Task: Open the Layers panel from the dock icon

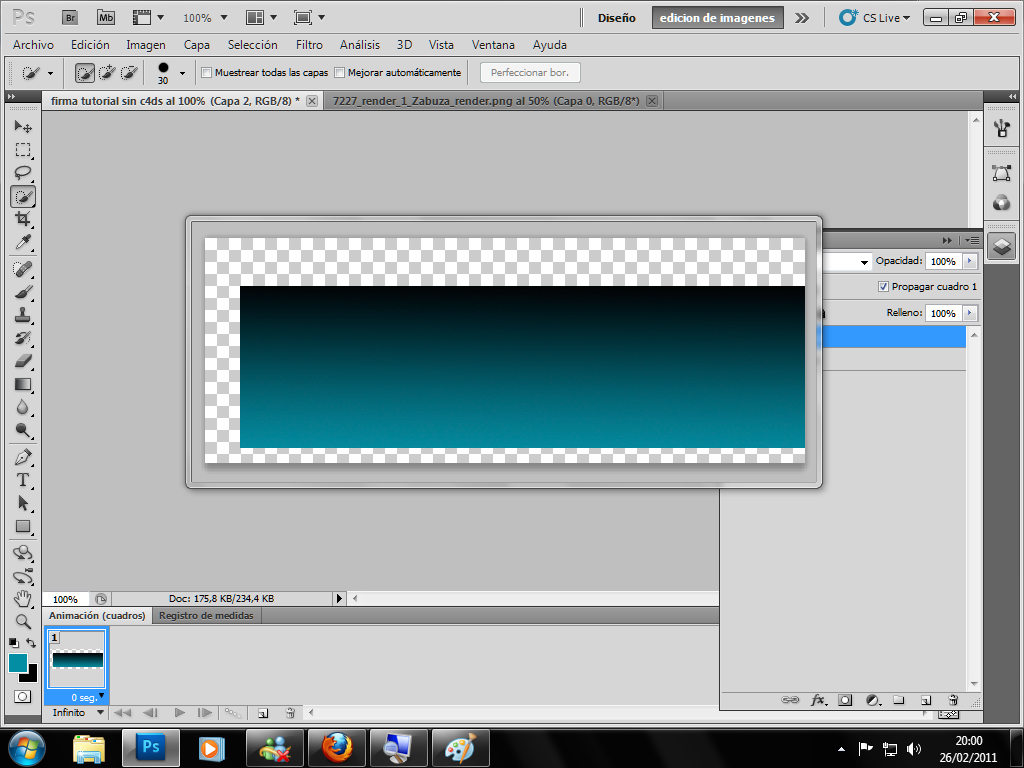Action: click(x=1001, y=247)
